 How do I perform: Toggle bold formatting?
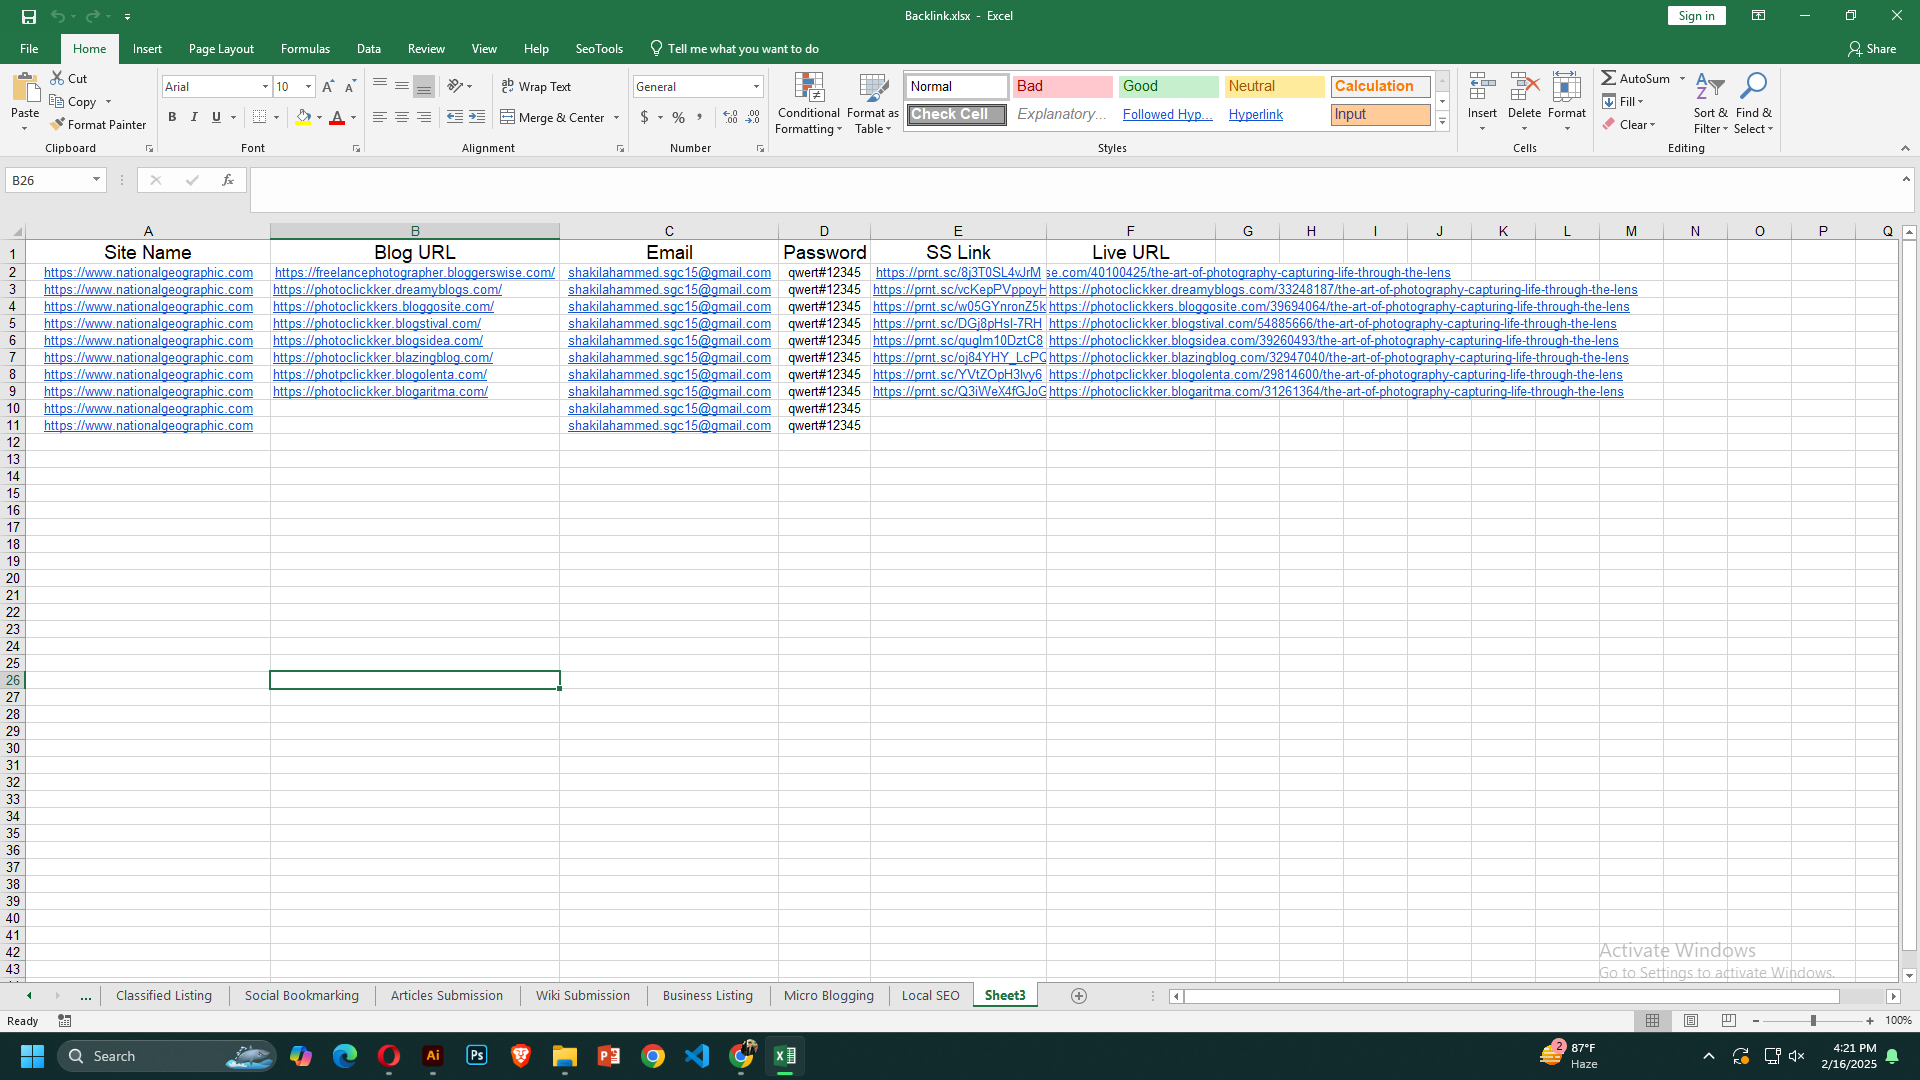(x=172, y=117)
